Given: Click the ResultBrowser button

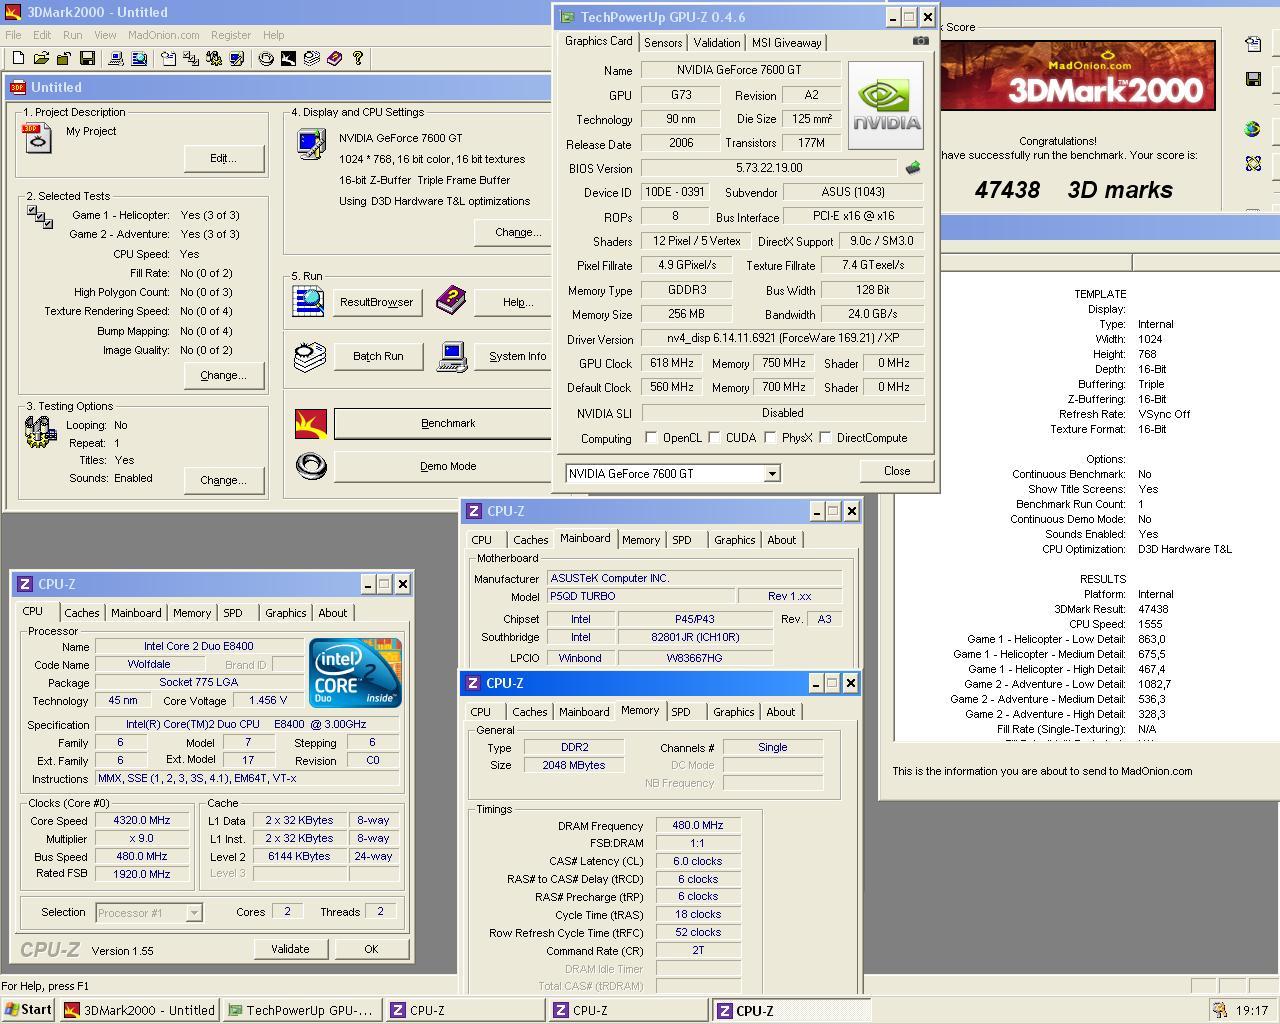Looking at the screenshot, I should 376,302.
